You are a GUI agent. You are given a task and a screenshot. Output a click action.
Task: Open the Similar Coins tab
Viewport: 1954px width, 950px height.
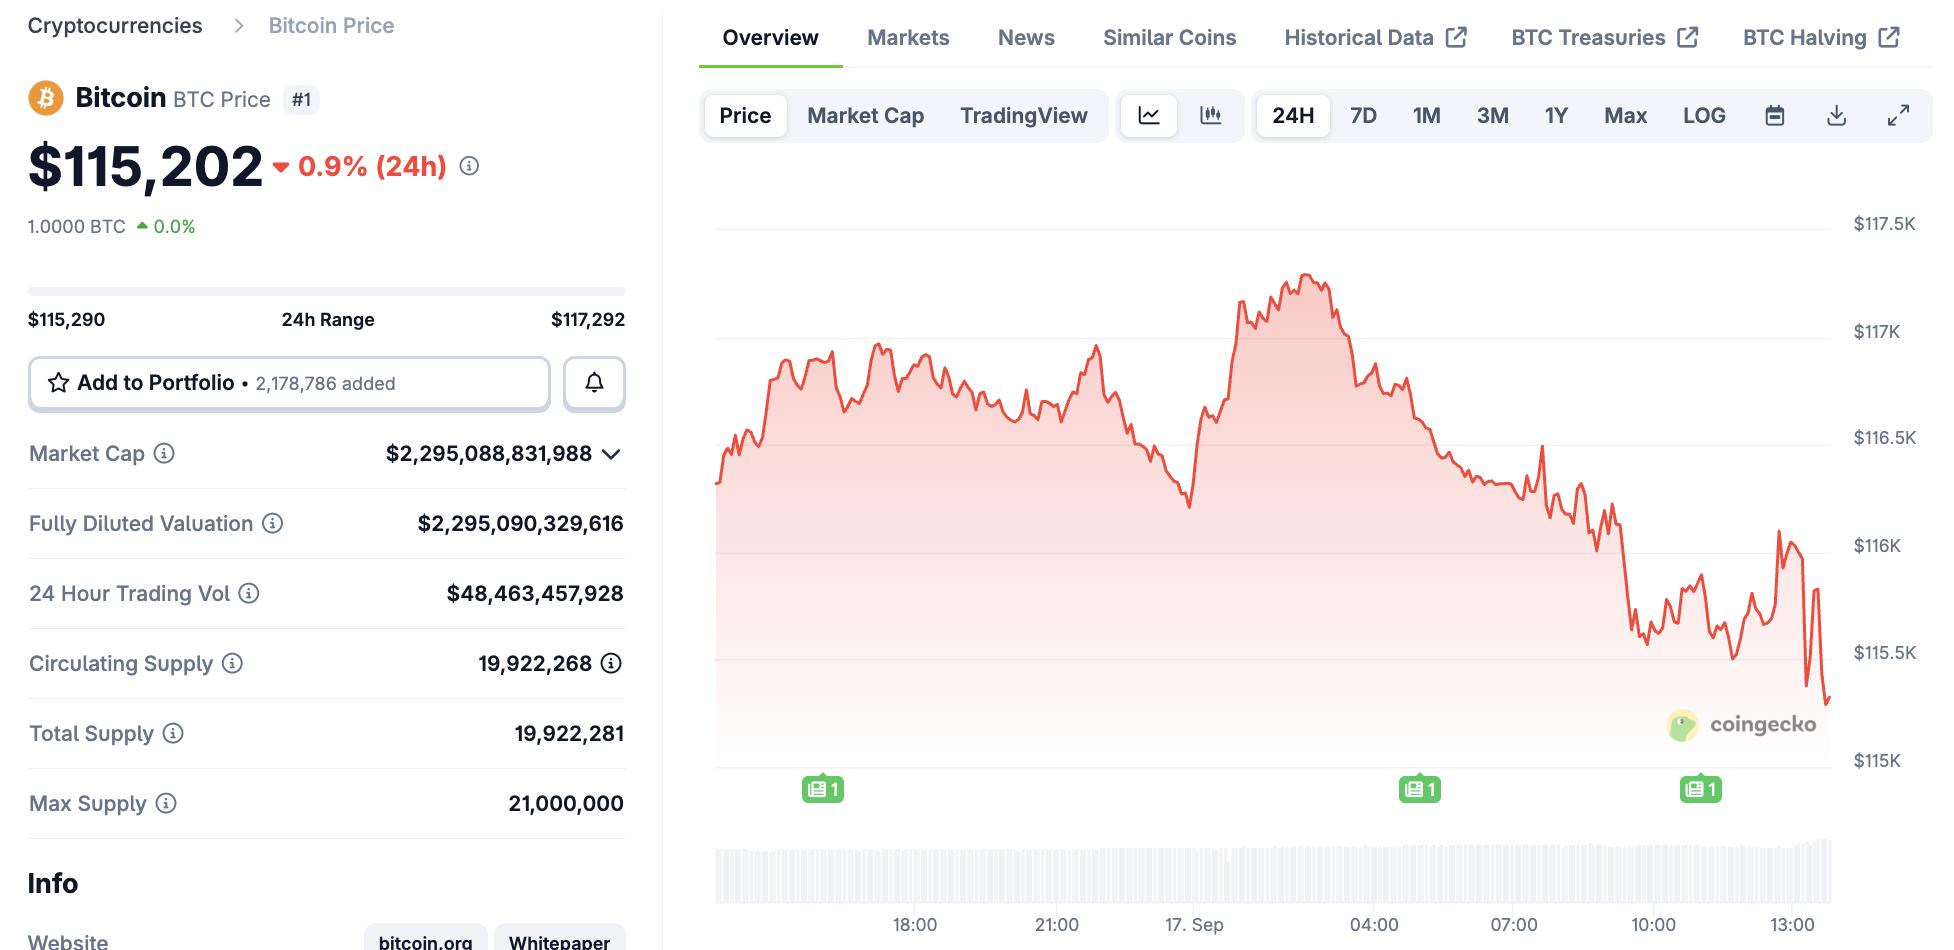click(1169, 38)
